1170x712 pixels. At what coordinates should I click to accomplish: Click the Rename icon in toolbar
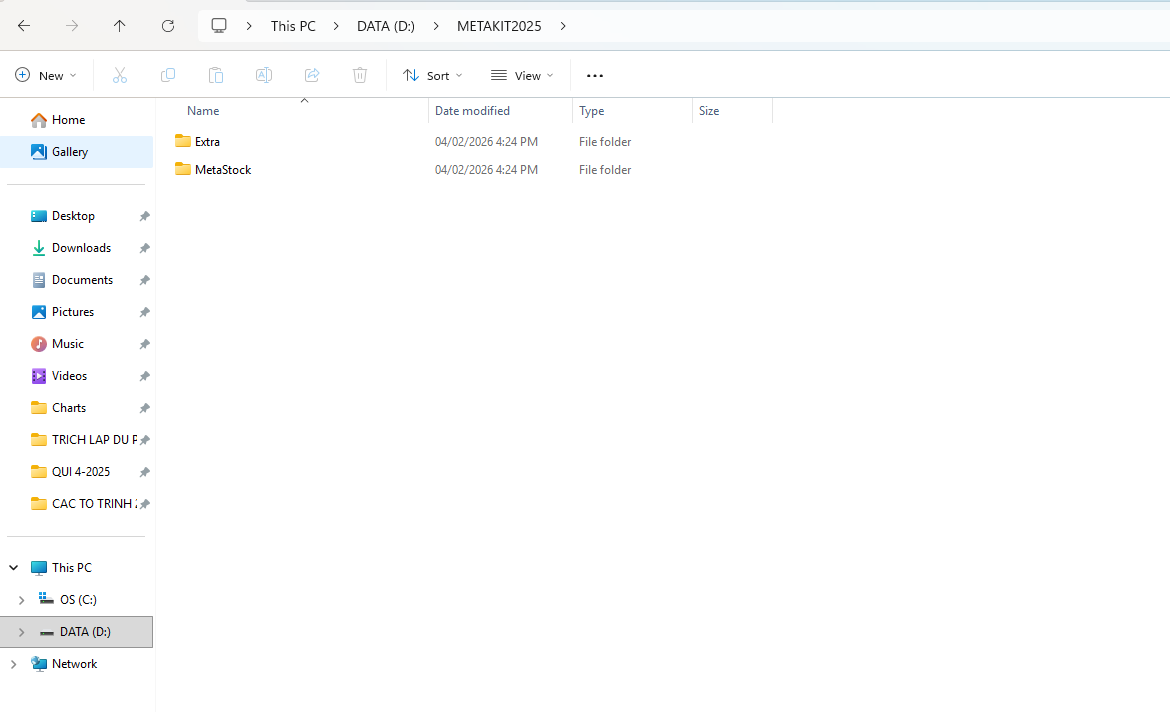click(264, 75)
